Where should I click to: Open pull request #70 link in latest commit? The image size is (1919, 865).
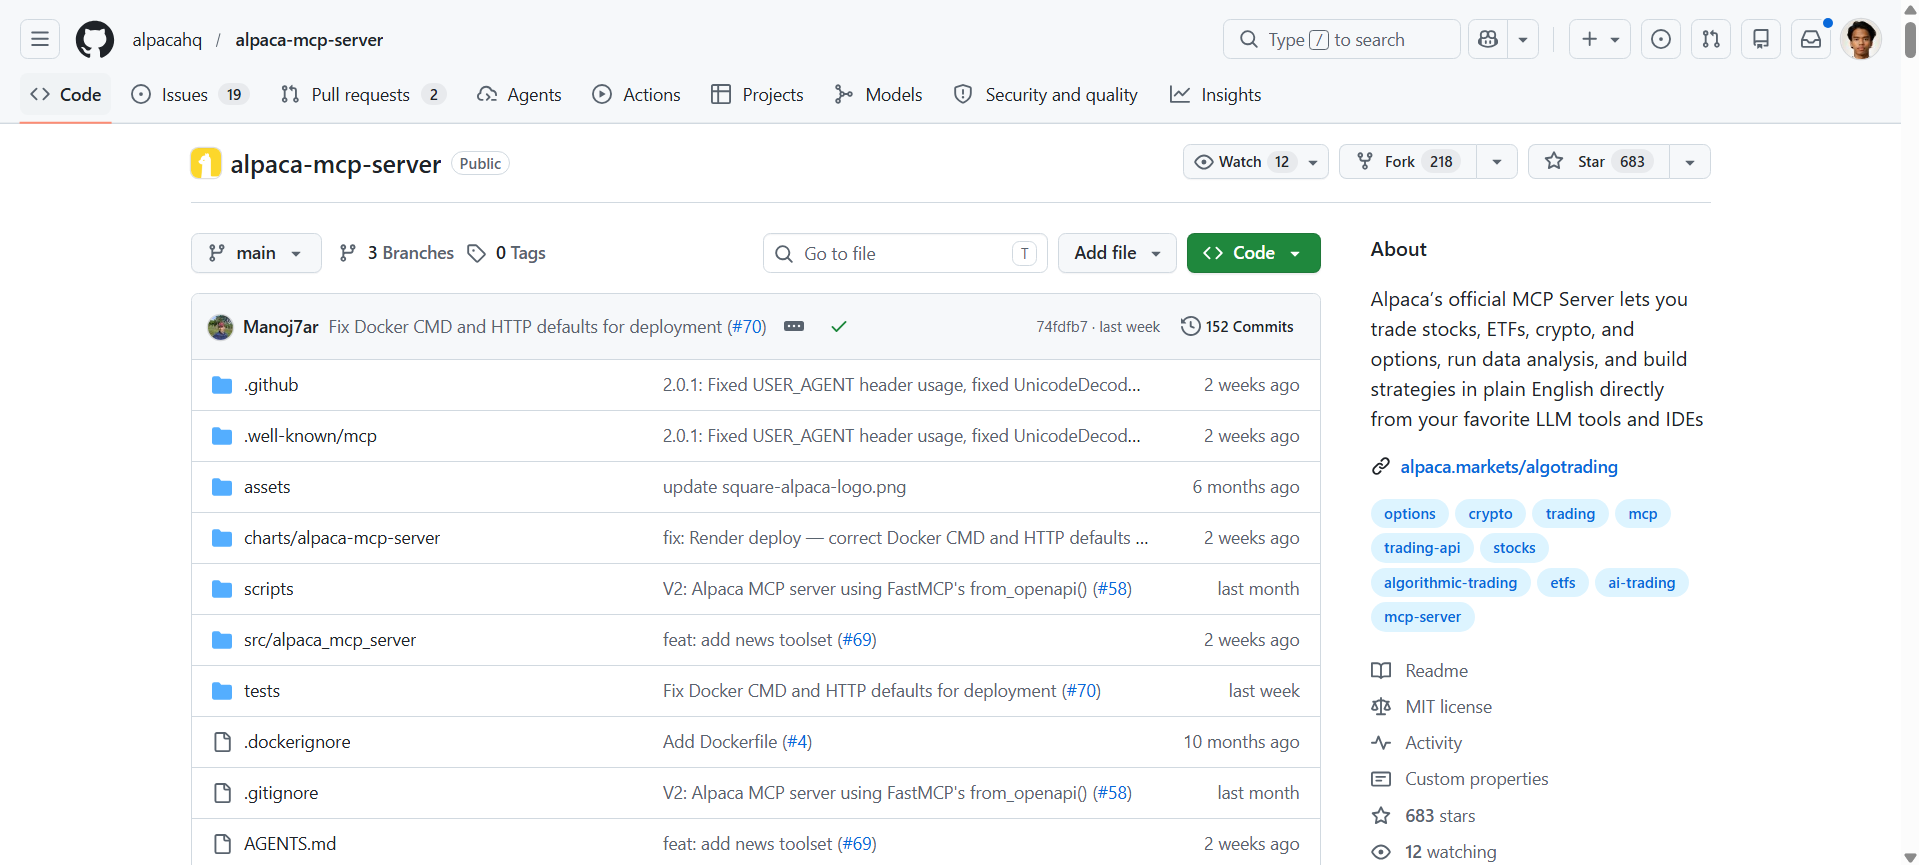[746, 327]
